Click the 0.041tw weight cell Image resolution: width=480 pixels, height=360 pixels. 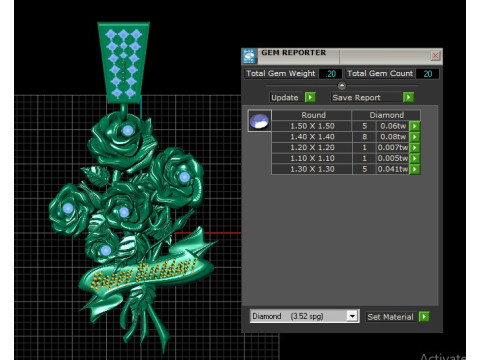tap(393, 169)
